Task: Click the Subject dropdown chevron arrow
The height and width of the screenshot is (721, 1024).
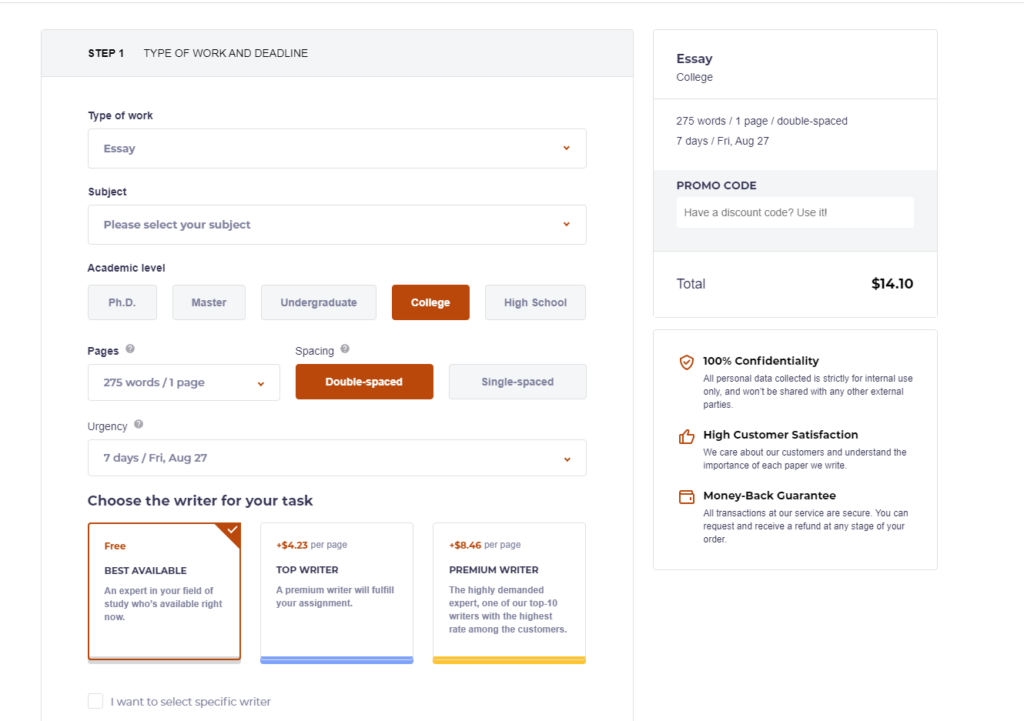Action: click(566, 225)
